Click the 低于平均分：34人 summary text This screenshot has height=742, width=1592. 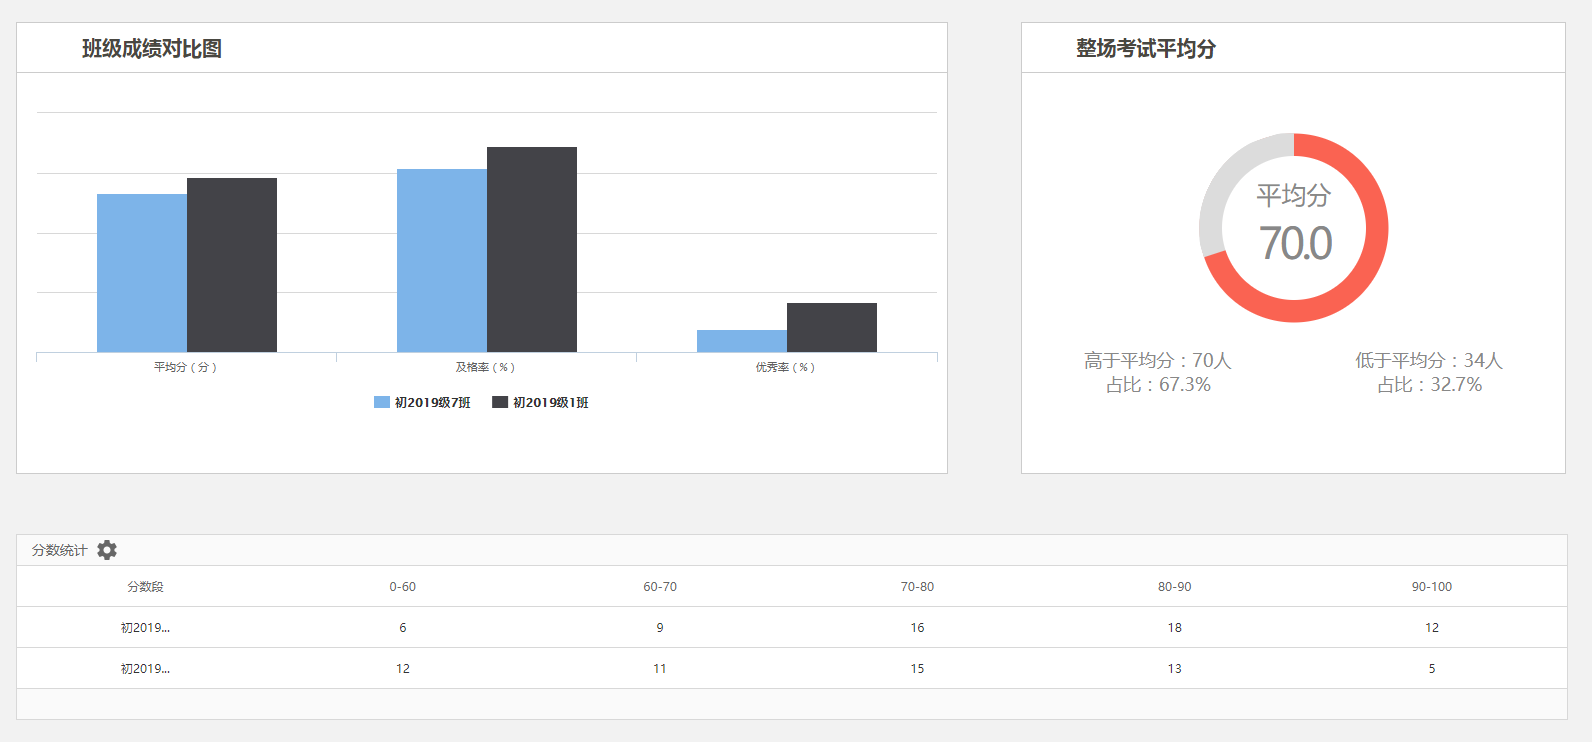tap(1429, 360)
